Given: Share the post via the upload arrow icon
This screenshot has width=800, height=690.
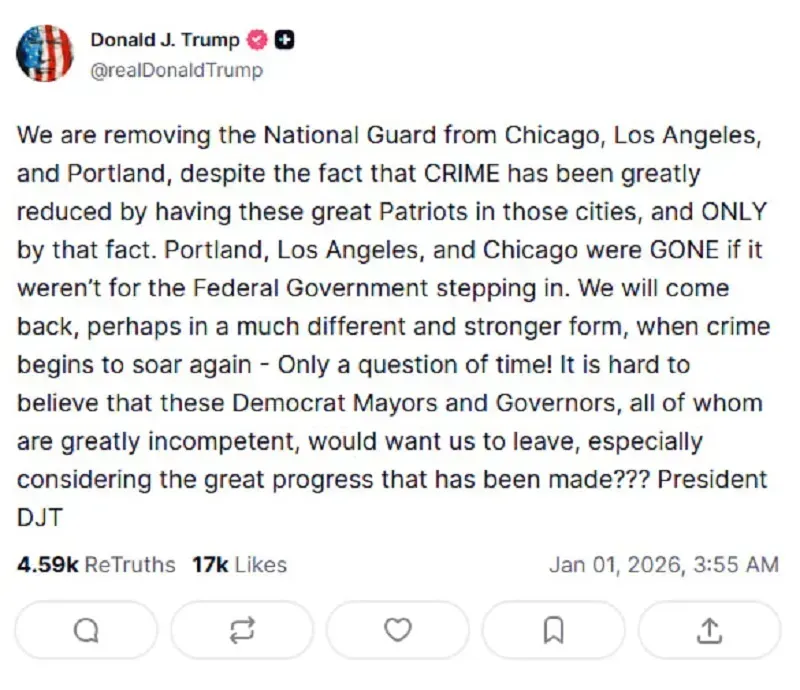Looking at the screenshot, I should click(710, 630).
